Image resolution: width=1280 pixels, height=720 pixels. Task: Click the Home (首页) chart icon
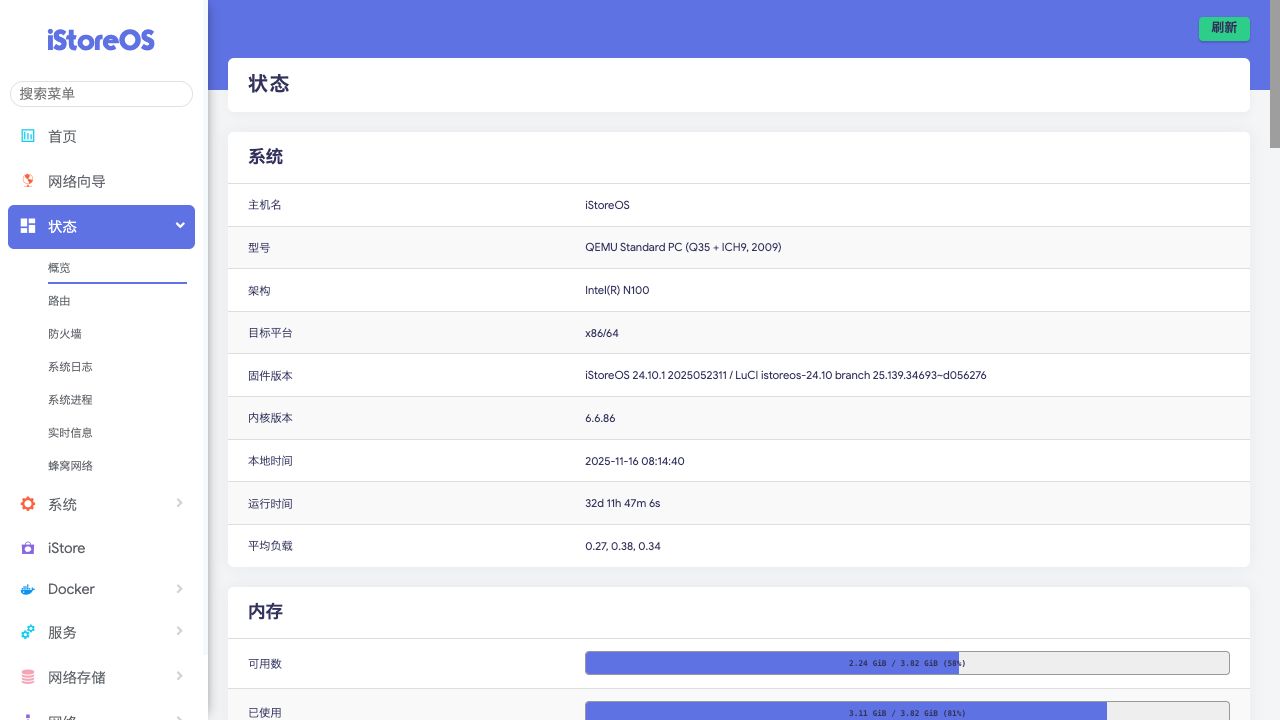(x=28, y=136)
